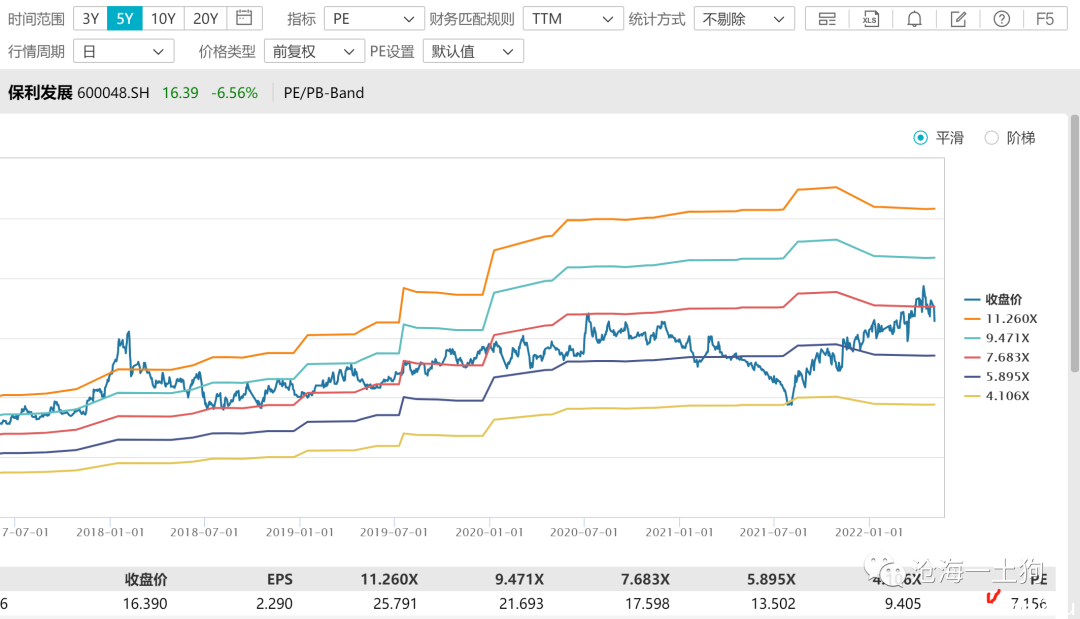Click the 2018-01-01 axis date label
This screenshot has height=619, width=1080.
coord(110,532)
